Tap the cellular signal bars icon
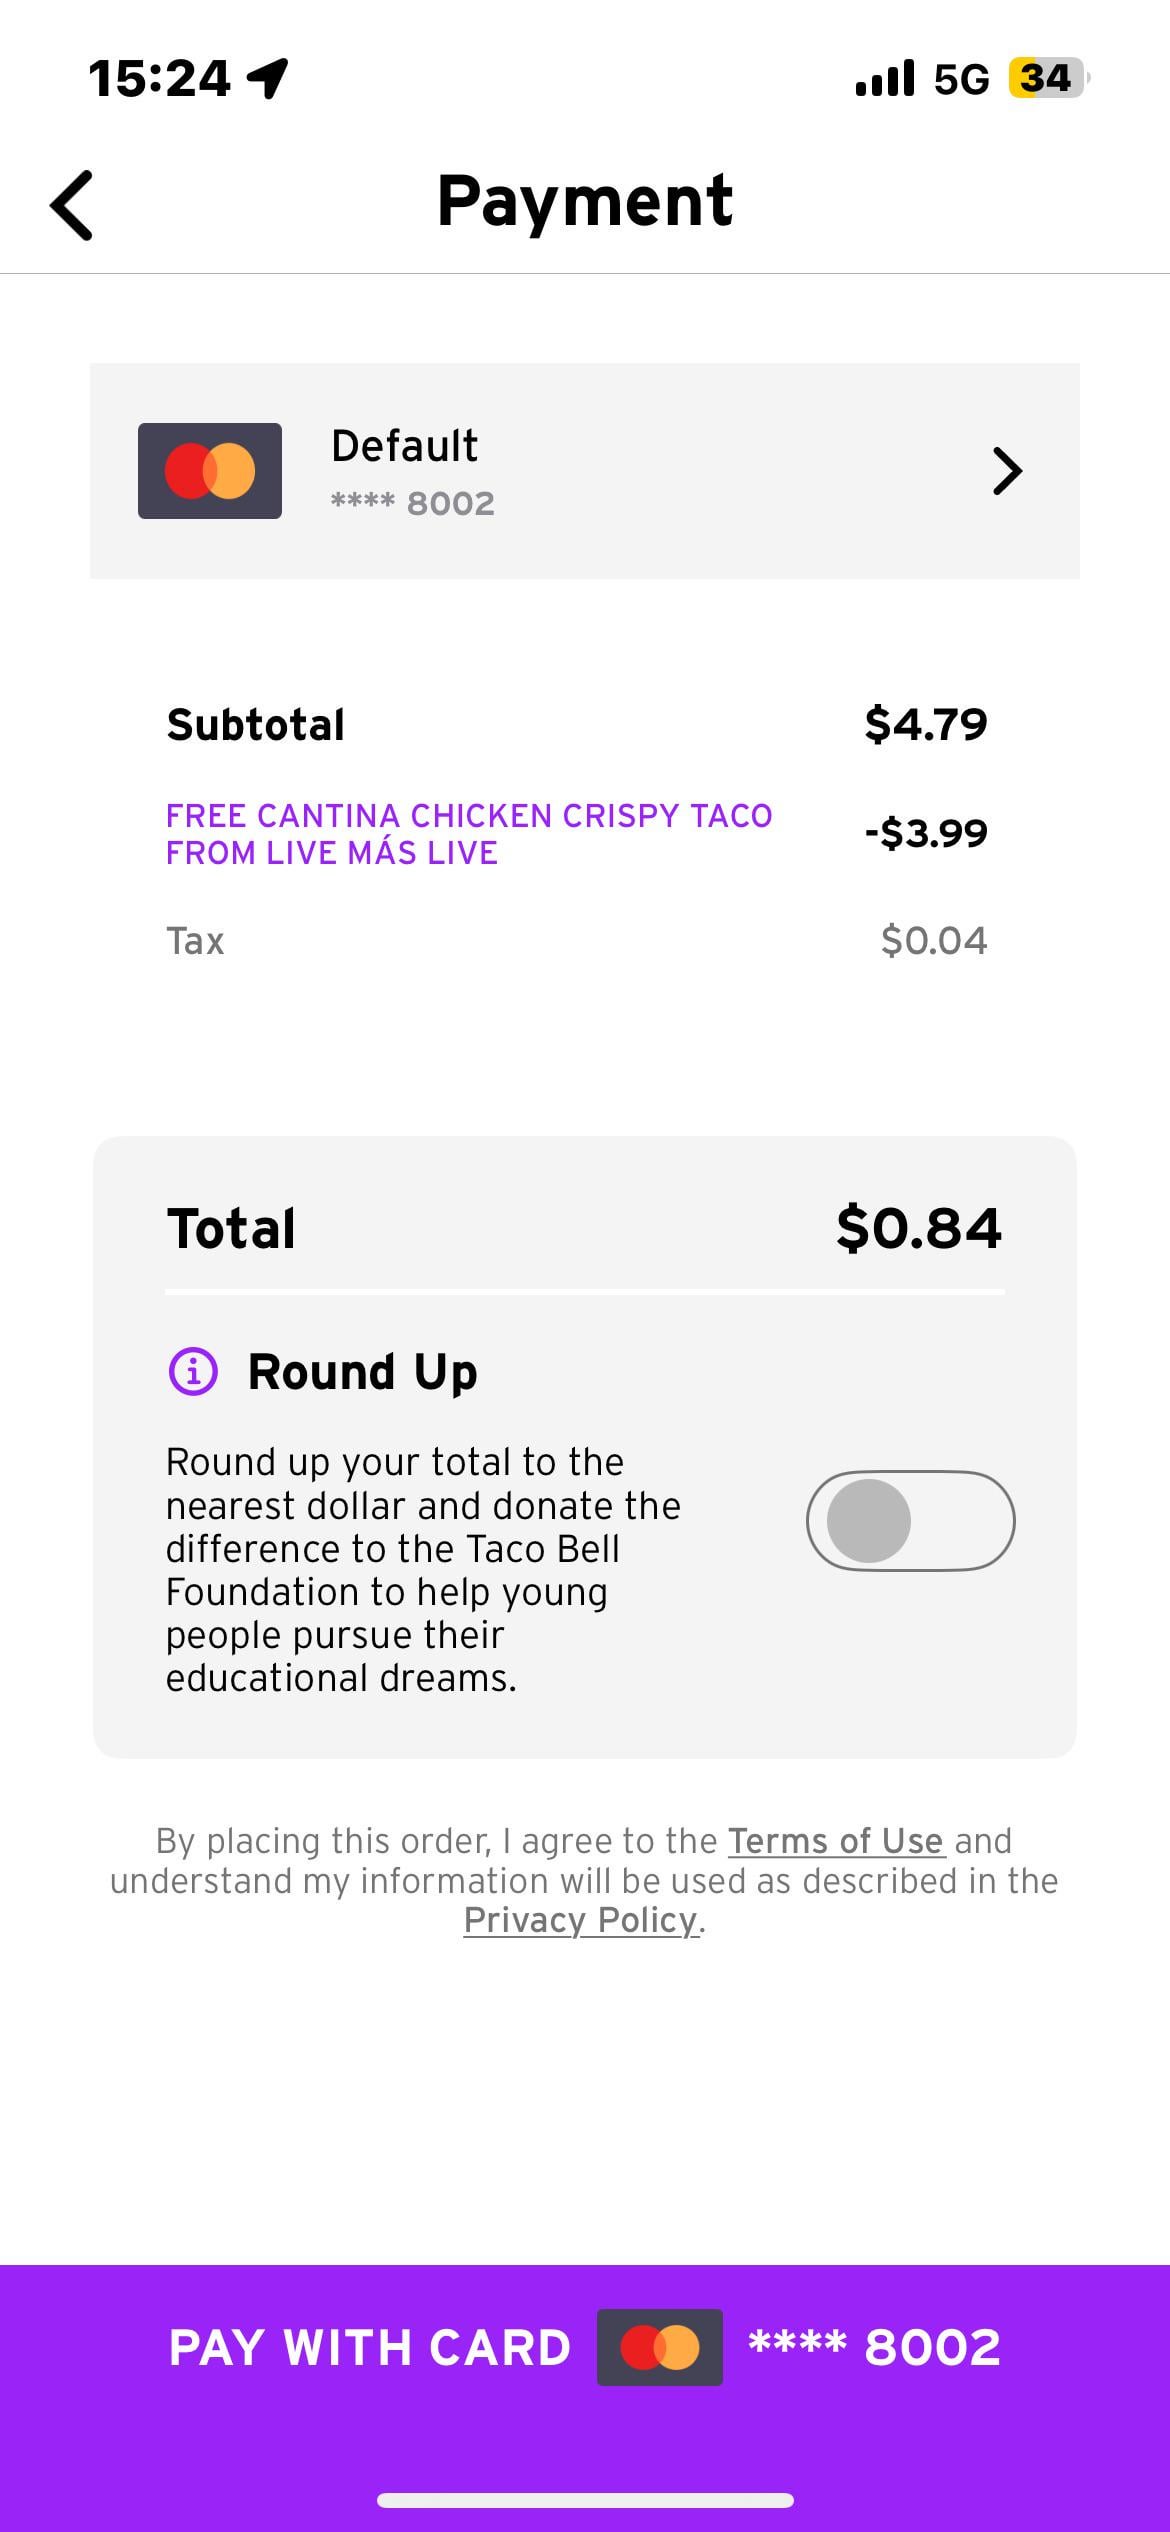This screenshot has height=2532, width=1170. (885, 78)
